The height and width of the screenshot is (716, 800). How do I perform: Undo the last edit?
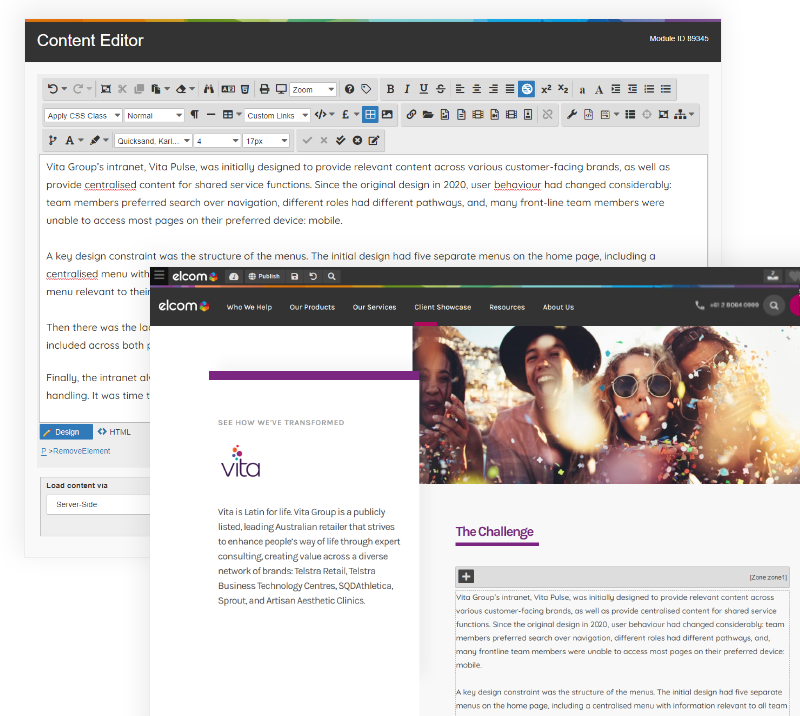coord(53,89)
